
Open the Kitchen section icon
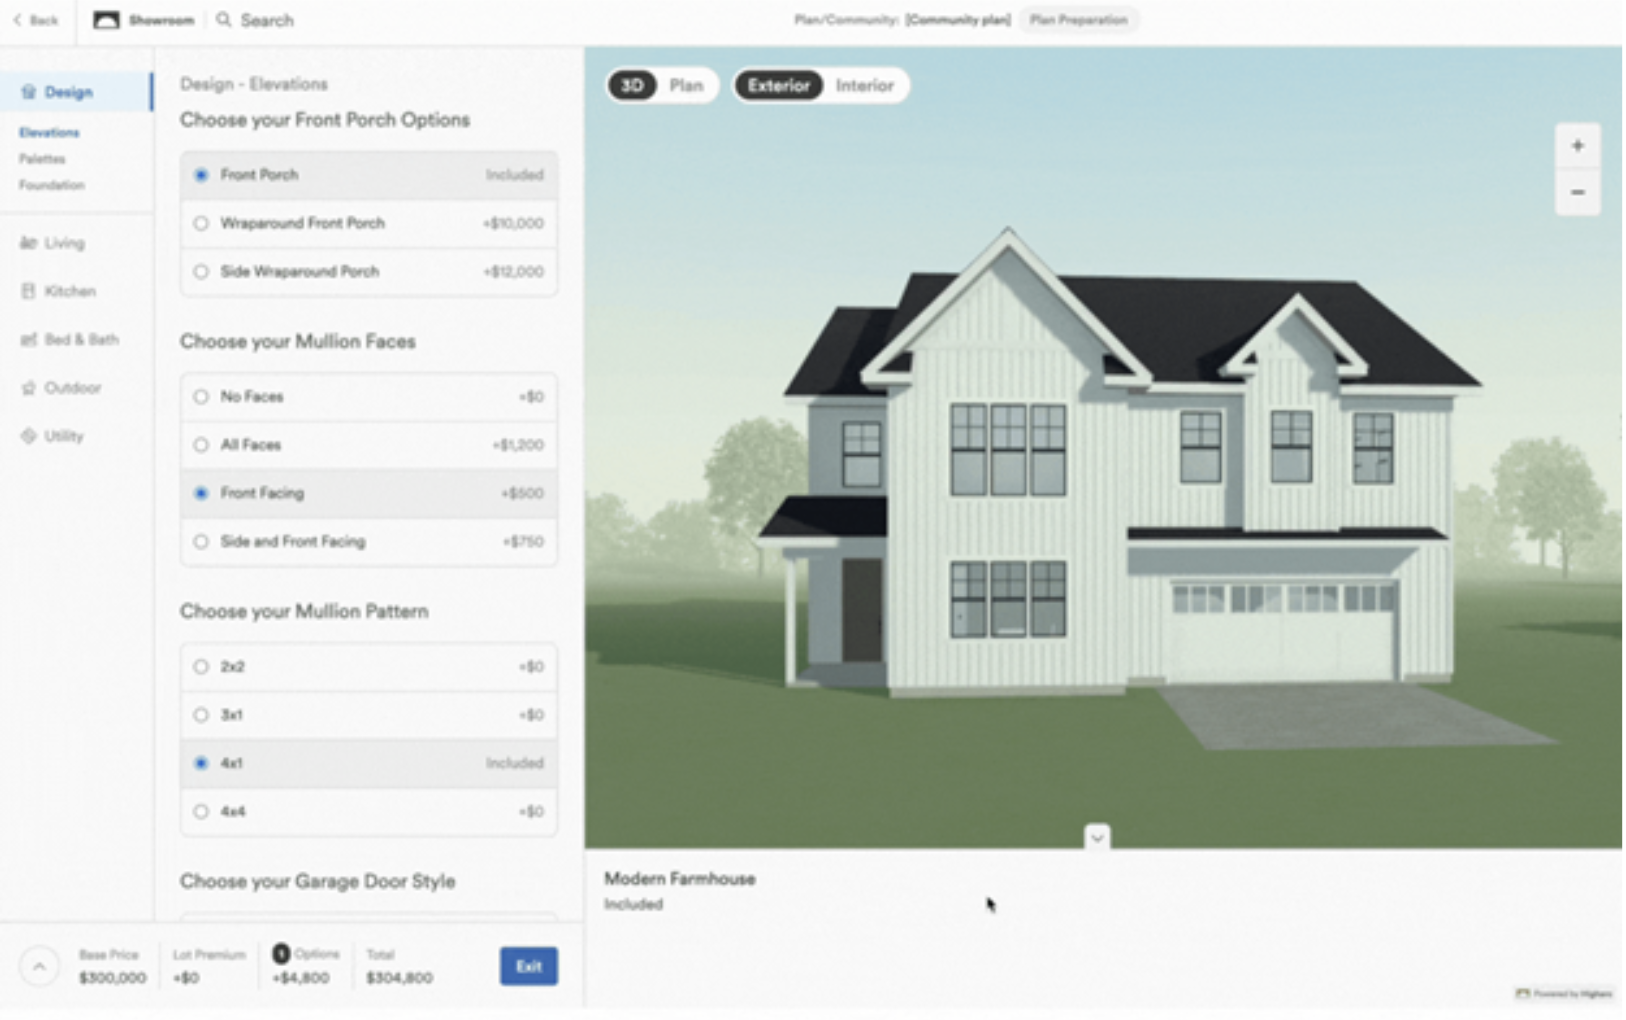tap(28, 291)
